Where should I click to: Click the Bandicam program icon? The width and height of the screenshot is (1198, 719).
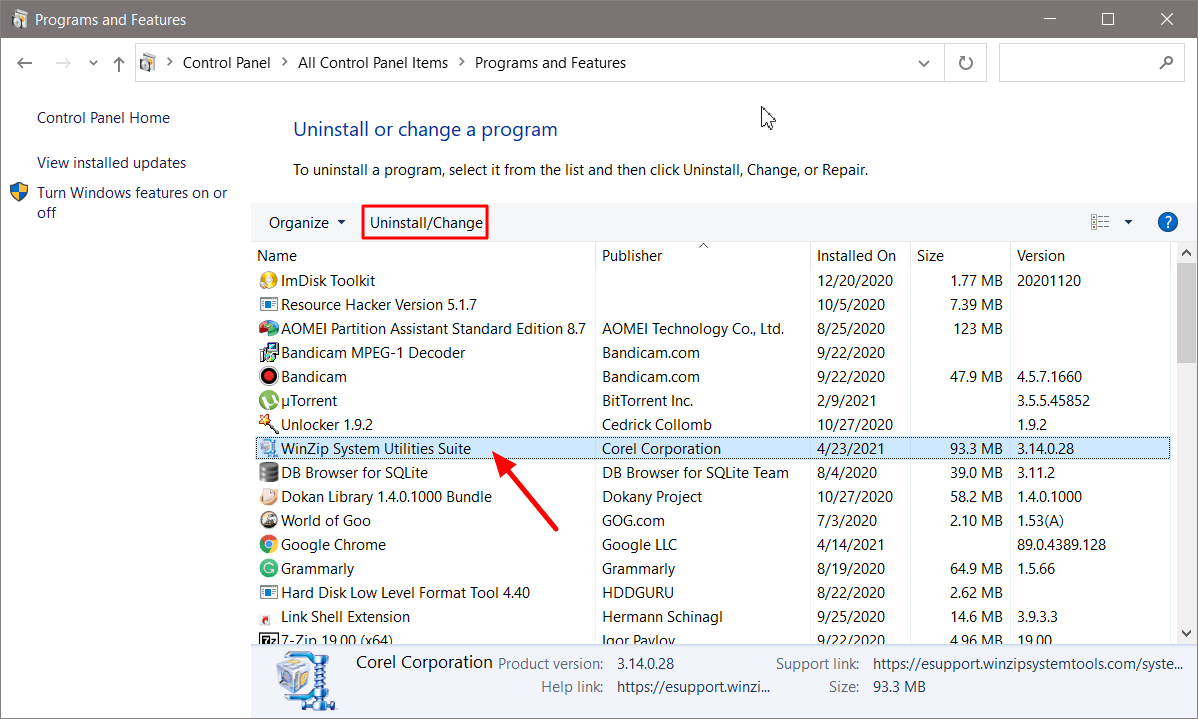point(267,376)
